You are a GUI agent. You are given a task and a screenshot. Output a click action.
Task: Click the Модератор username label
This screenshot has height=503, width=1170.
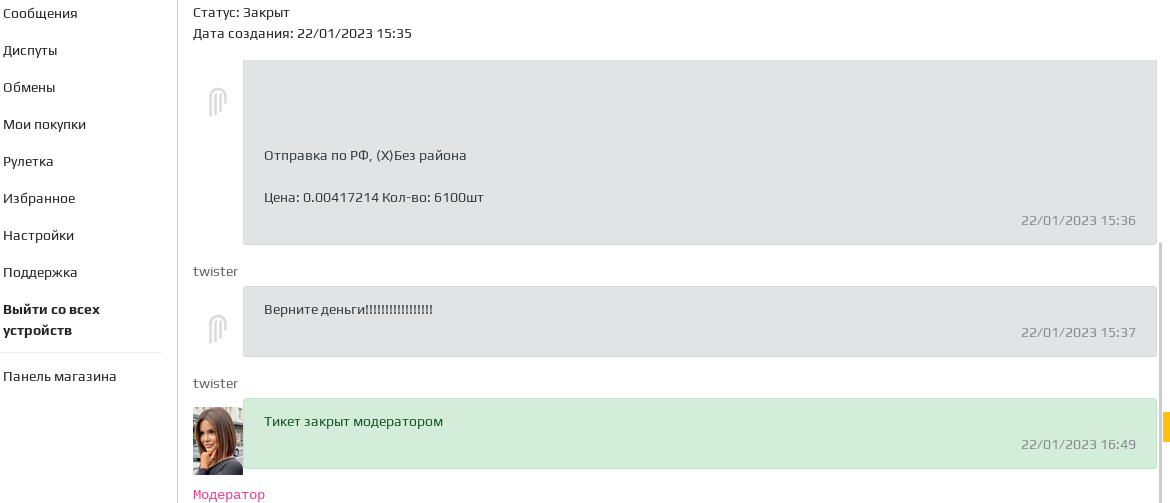229,495
